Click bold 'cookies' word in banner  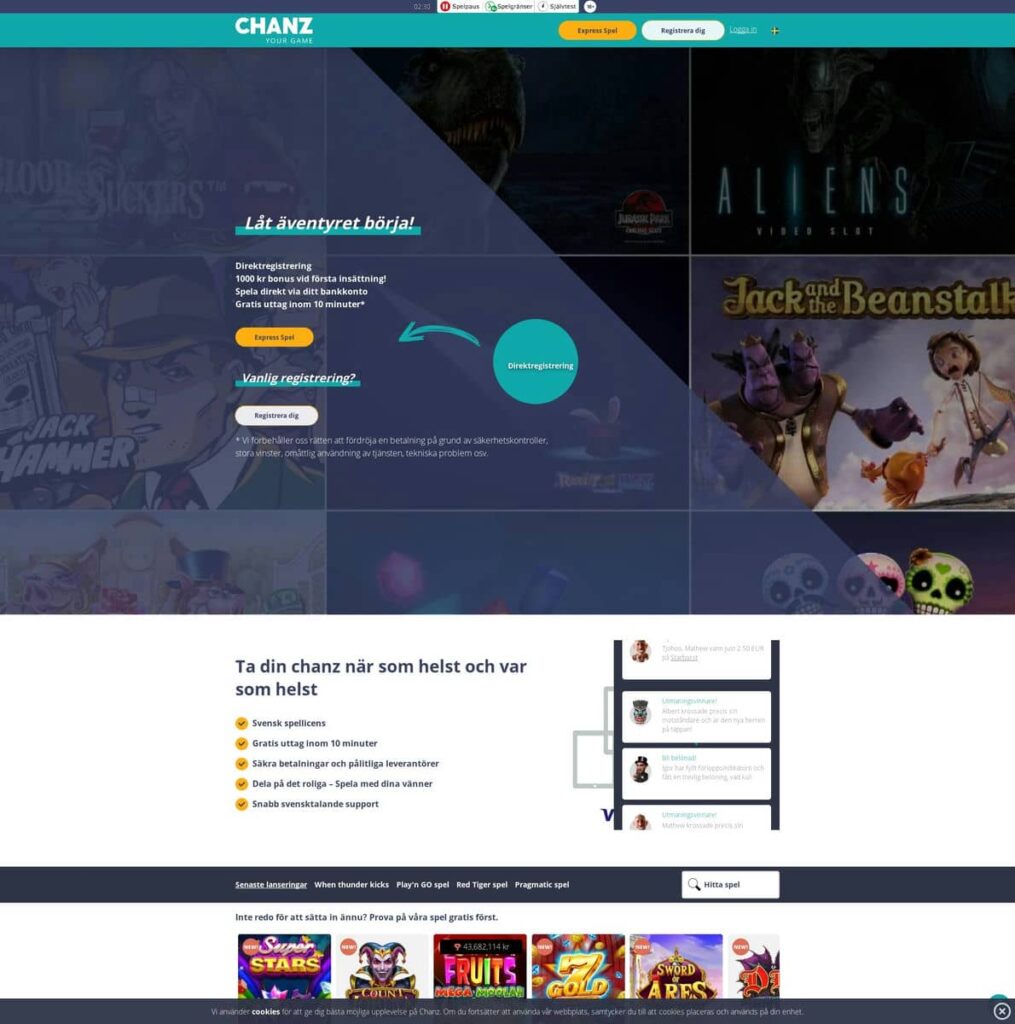265,1012
